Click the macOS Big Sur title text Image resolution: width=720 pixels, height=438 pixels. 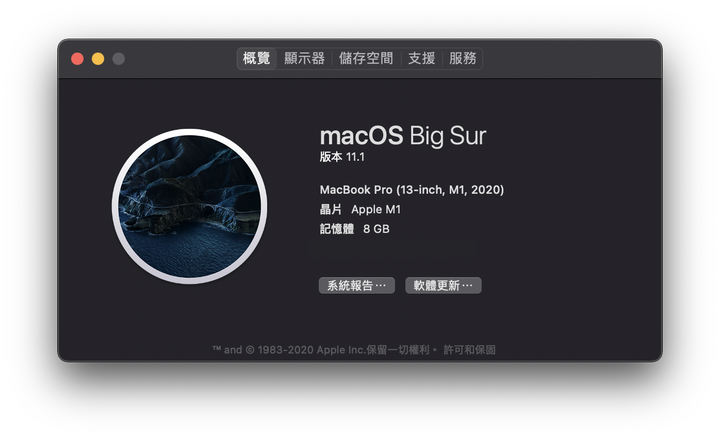[403, 136]
